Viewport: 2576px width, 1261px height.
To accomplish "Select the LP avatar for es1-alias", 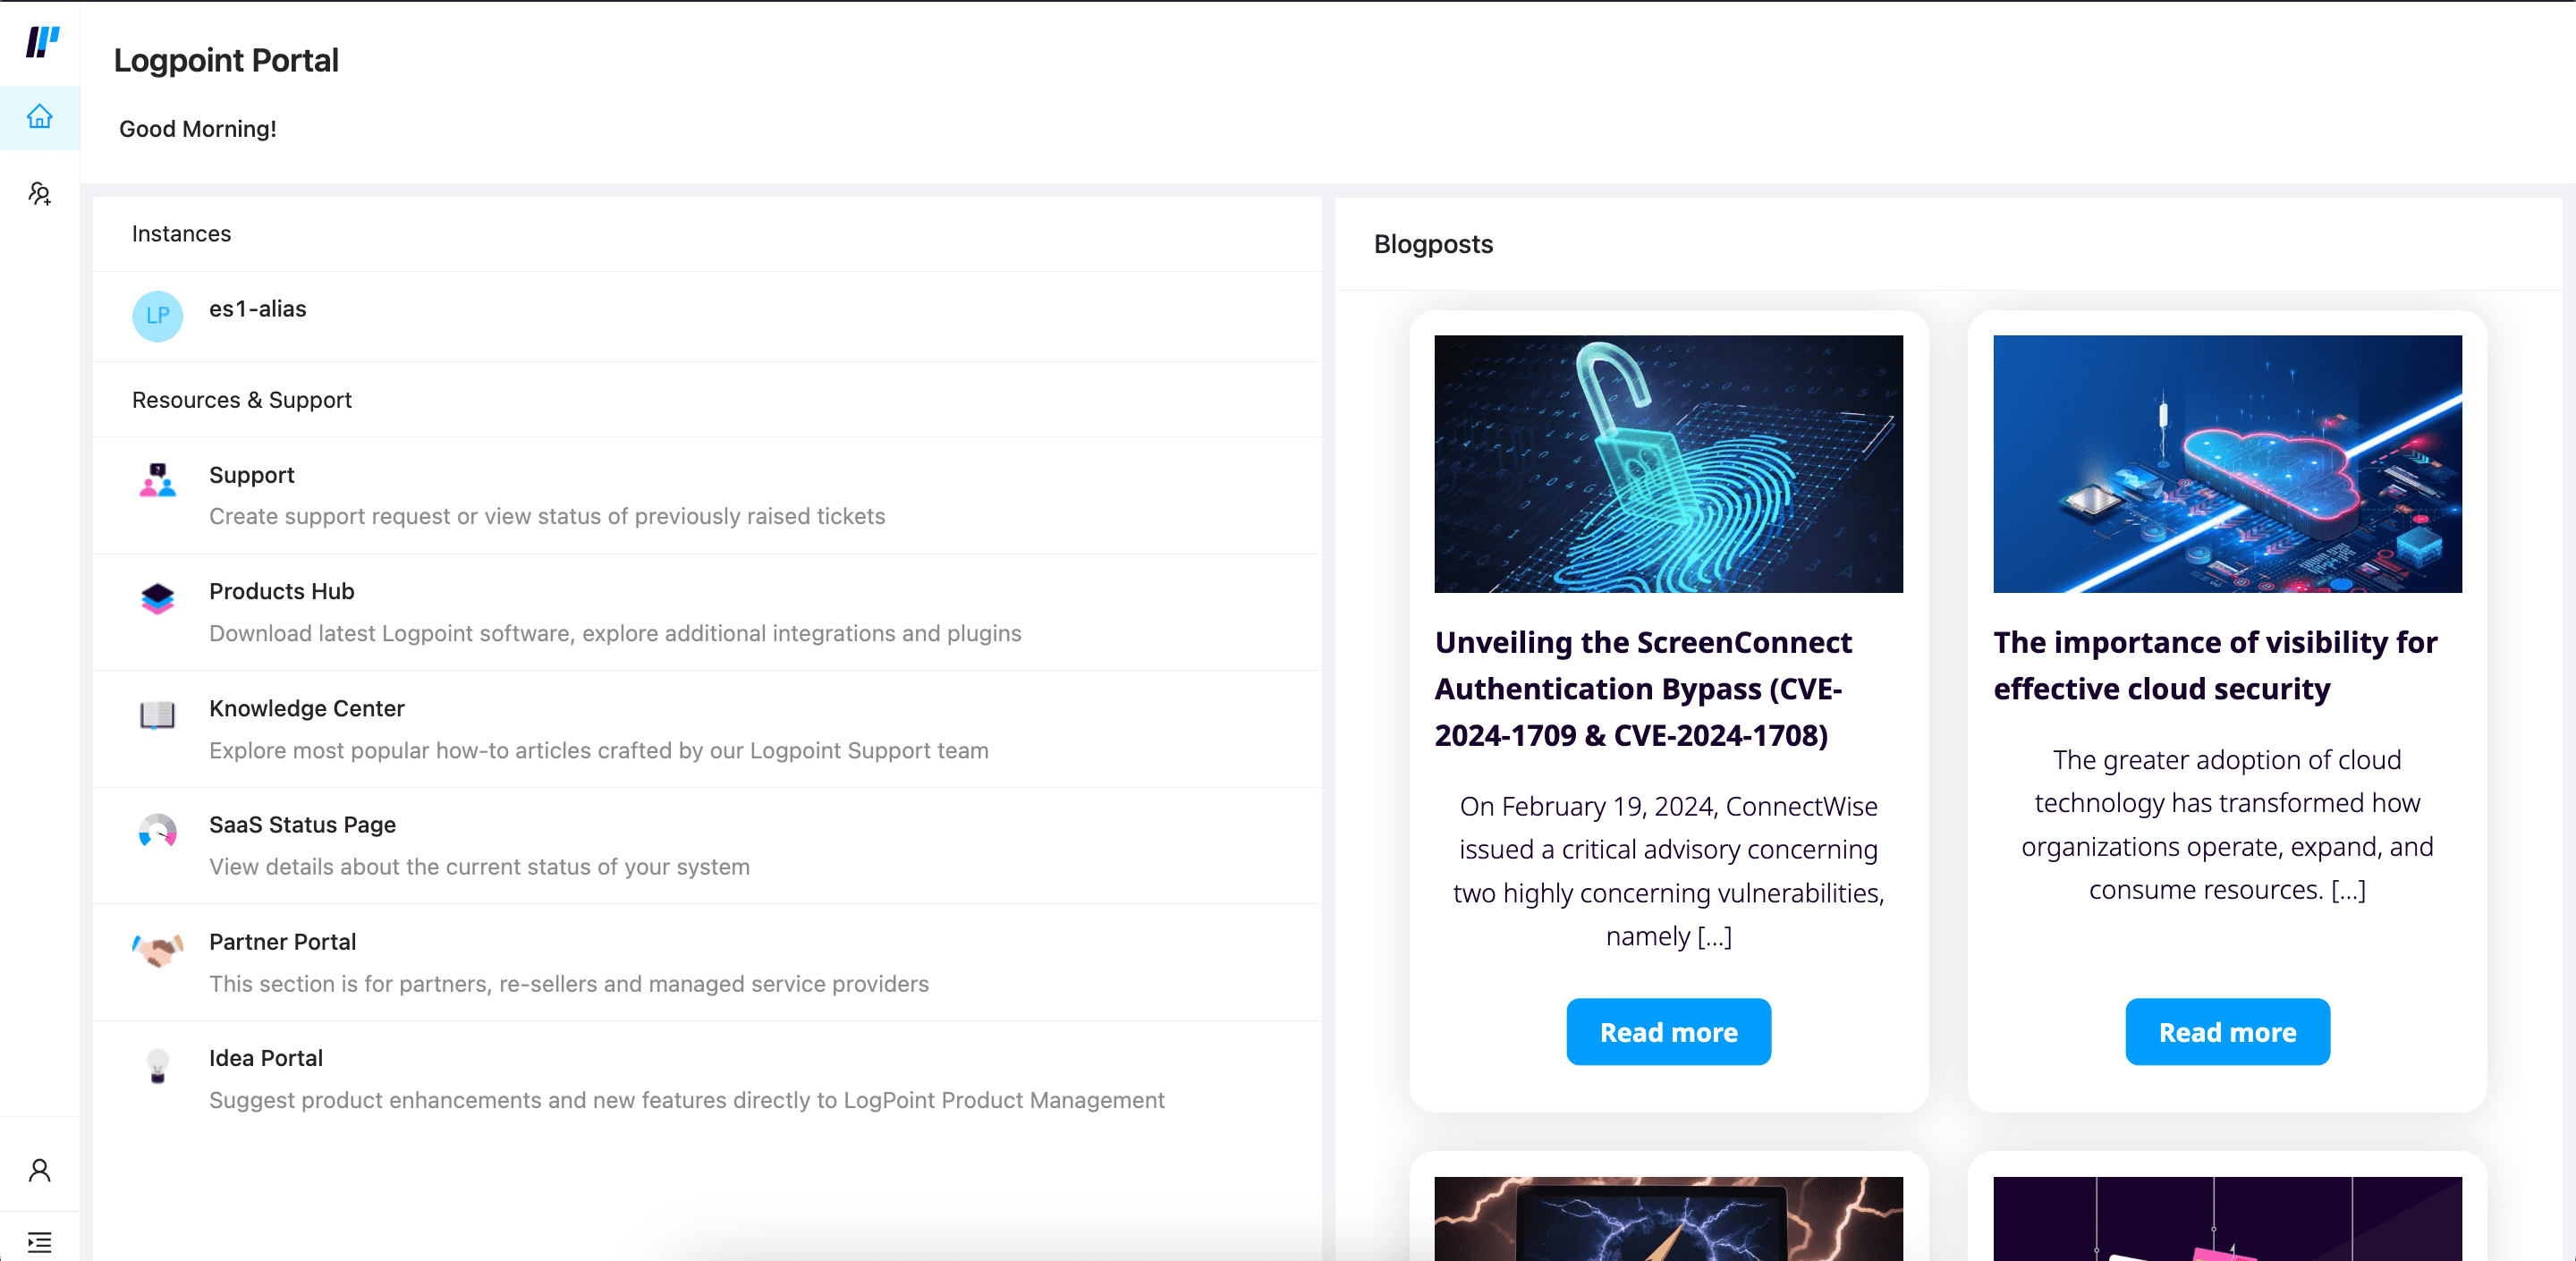I will coord(157,316).
